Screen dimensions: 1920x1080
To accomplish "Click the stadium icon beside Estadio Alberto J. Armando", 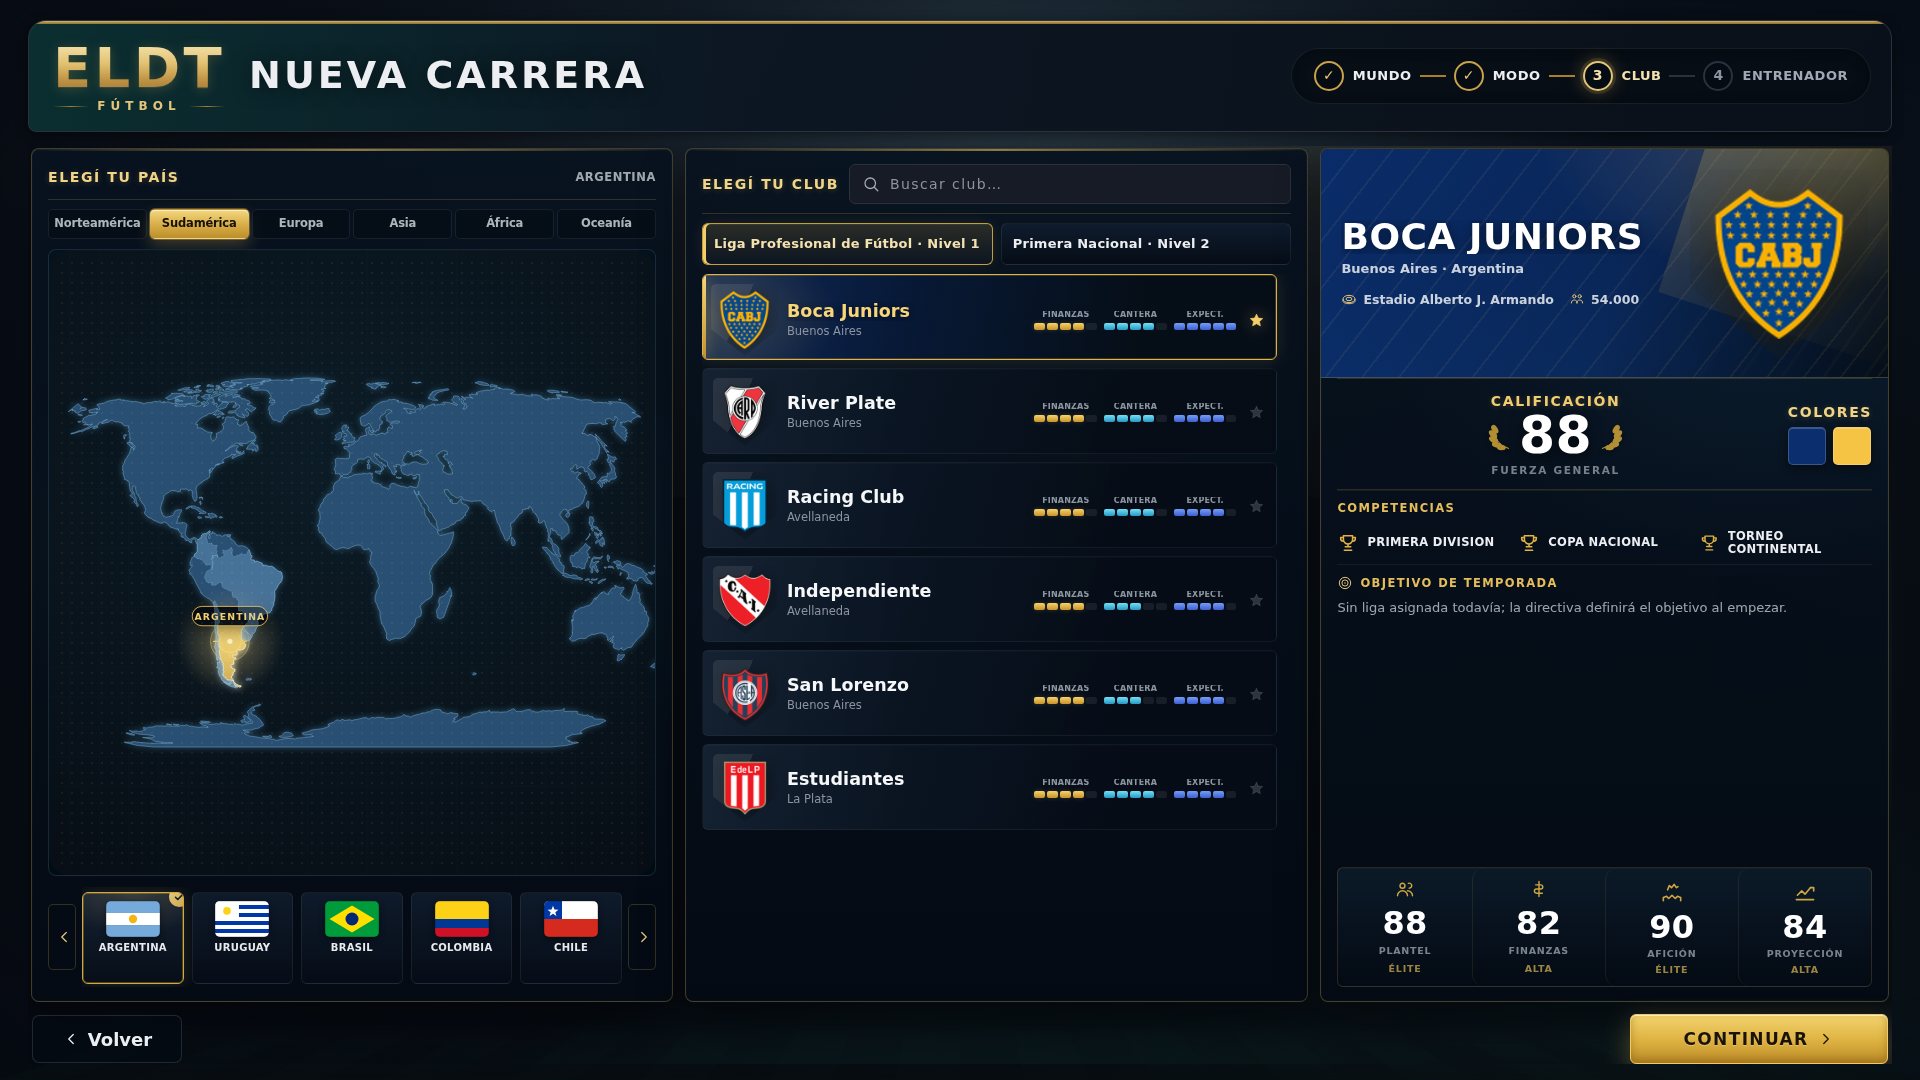I will [x=1349, y=299].
